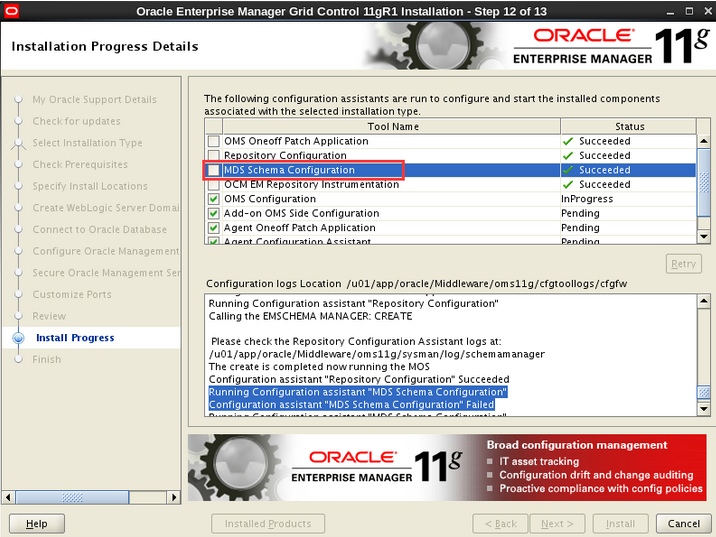This screenshot has height=537, width=716.
Task: Click the schemamanager log path line
Action: (x=377, y=354)
